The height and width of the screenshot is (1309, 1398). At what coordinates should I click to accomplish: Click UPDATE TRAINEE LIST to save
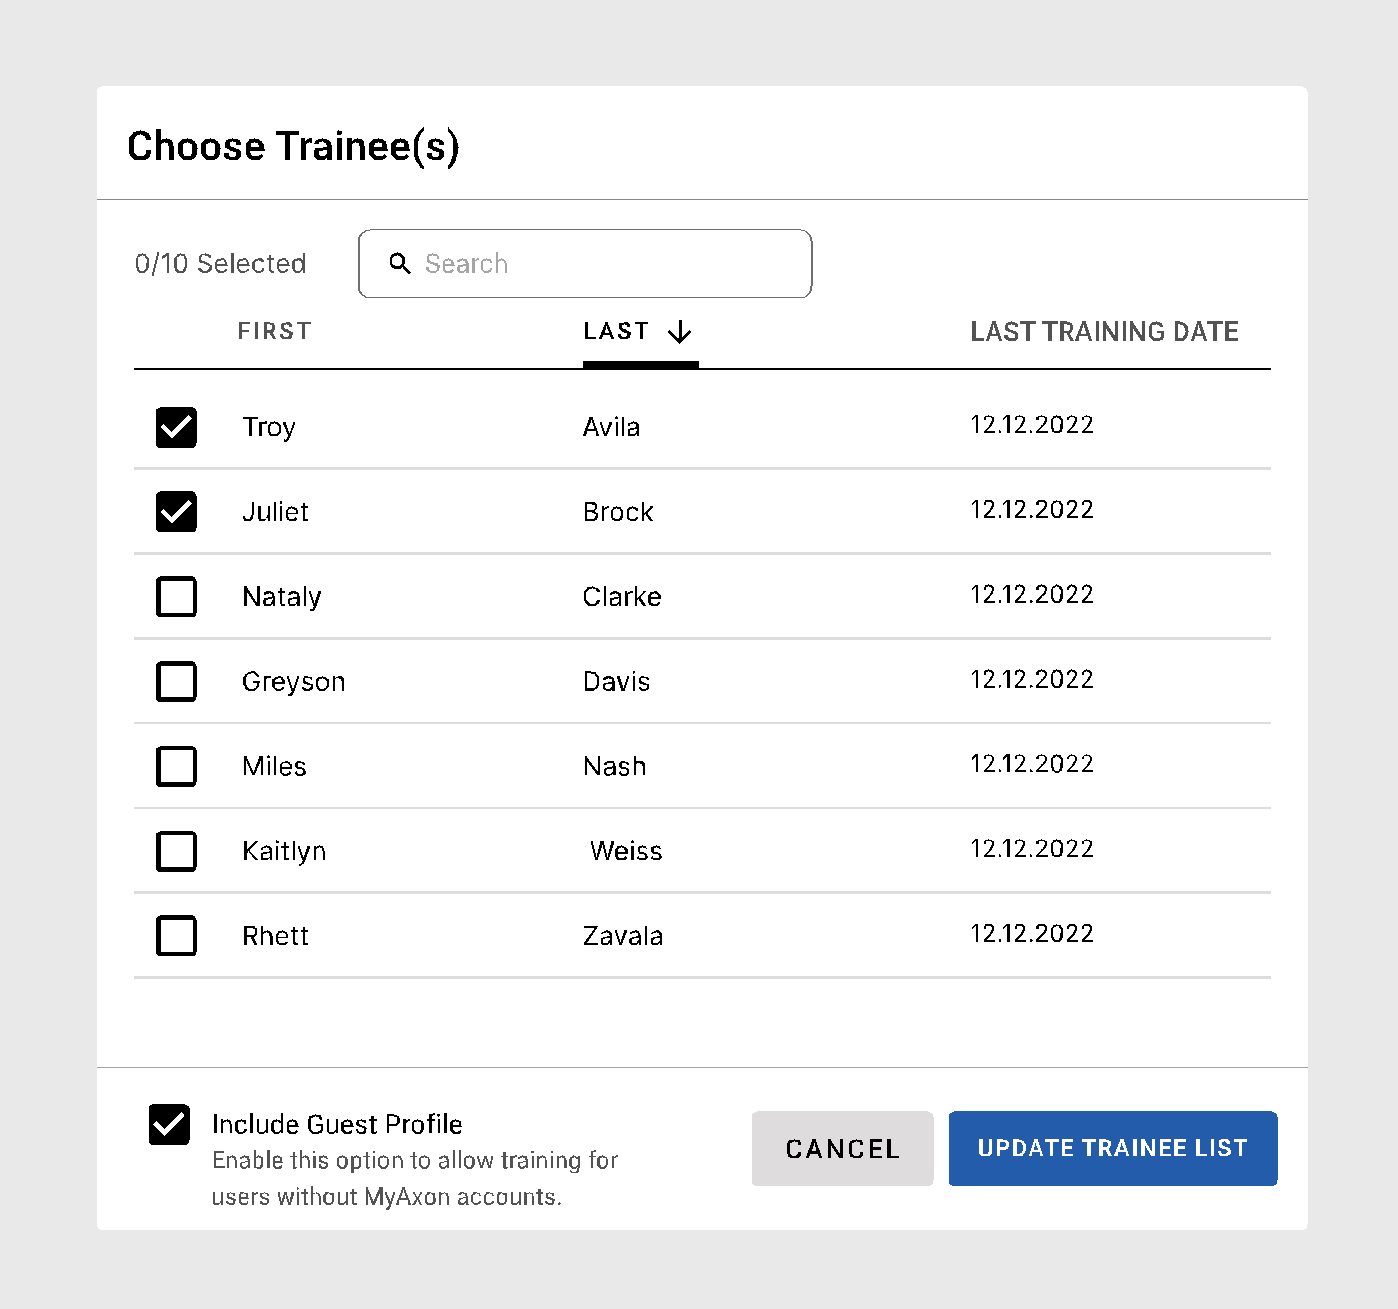[1112, 1148]
